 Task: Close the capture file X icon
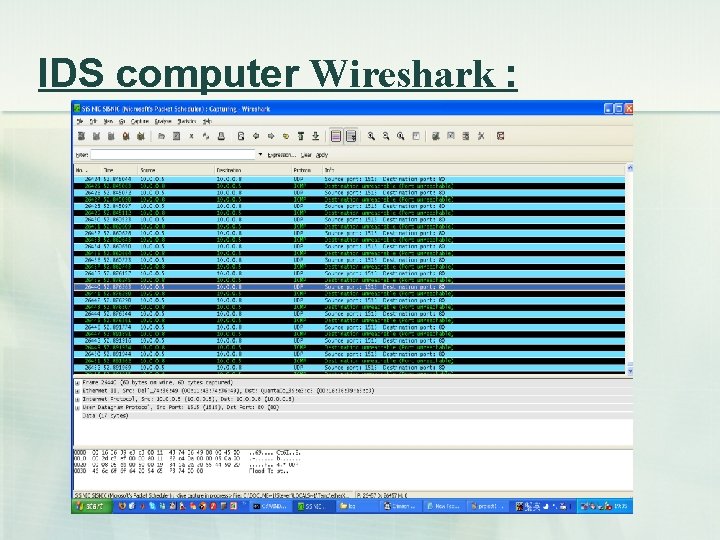pyautogui.click(x=191, y=136)
